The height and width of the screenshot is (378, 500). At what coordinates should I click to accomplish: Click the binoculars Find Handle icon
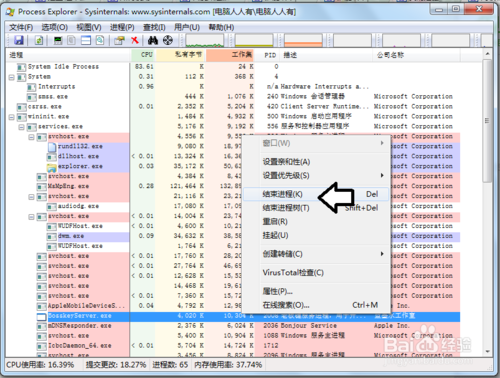coord(153,41)
